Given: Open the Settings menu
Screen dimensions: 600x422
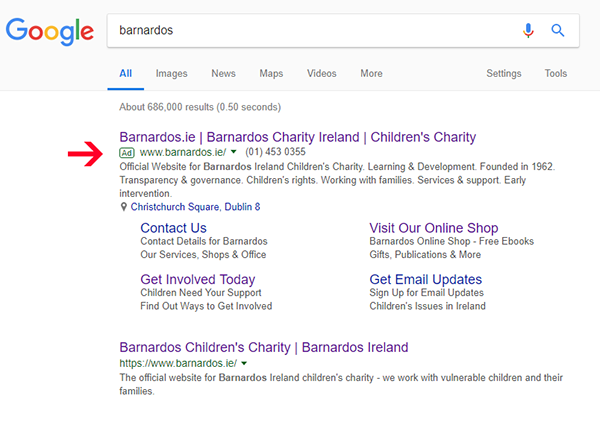Looking at the screenshot, I should click(504, 73).
